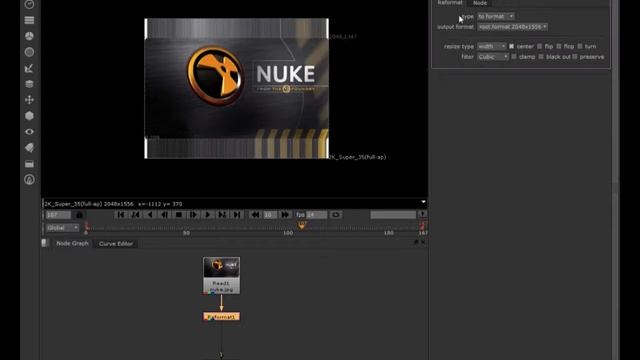640x360 pixels.
Task: Stop viewer playback
Action: (x=179, y=215)
